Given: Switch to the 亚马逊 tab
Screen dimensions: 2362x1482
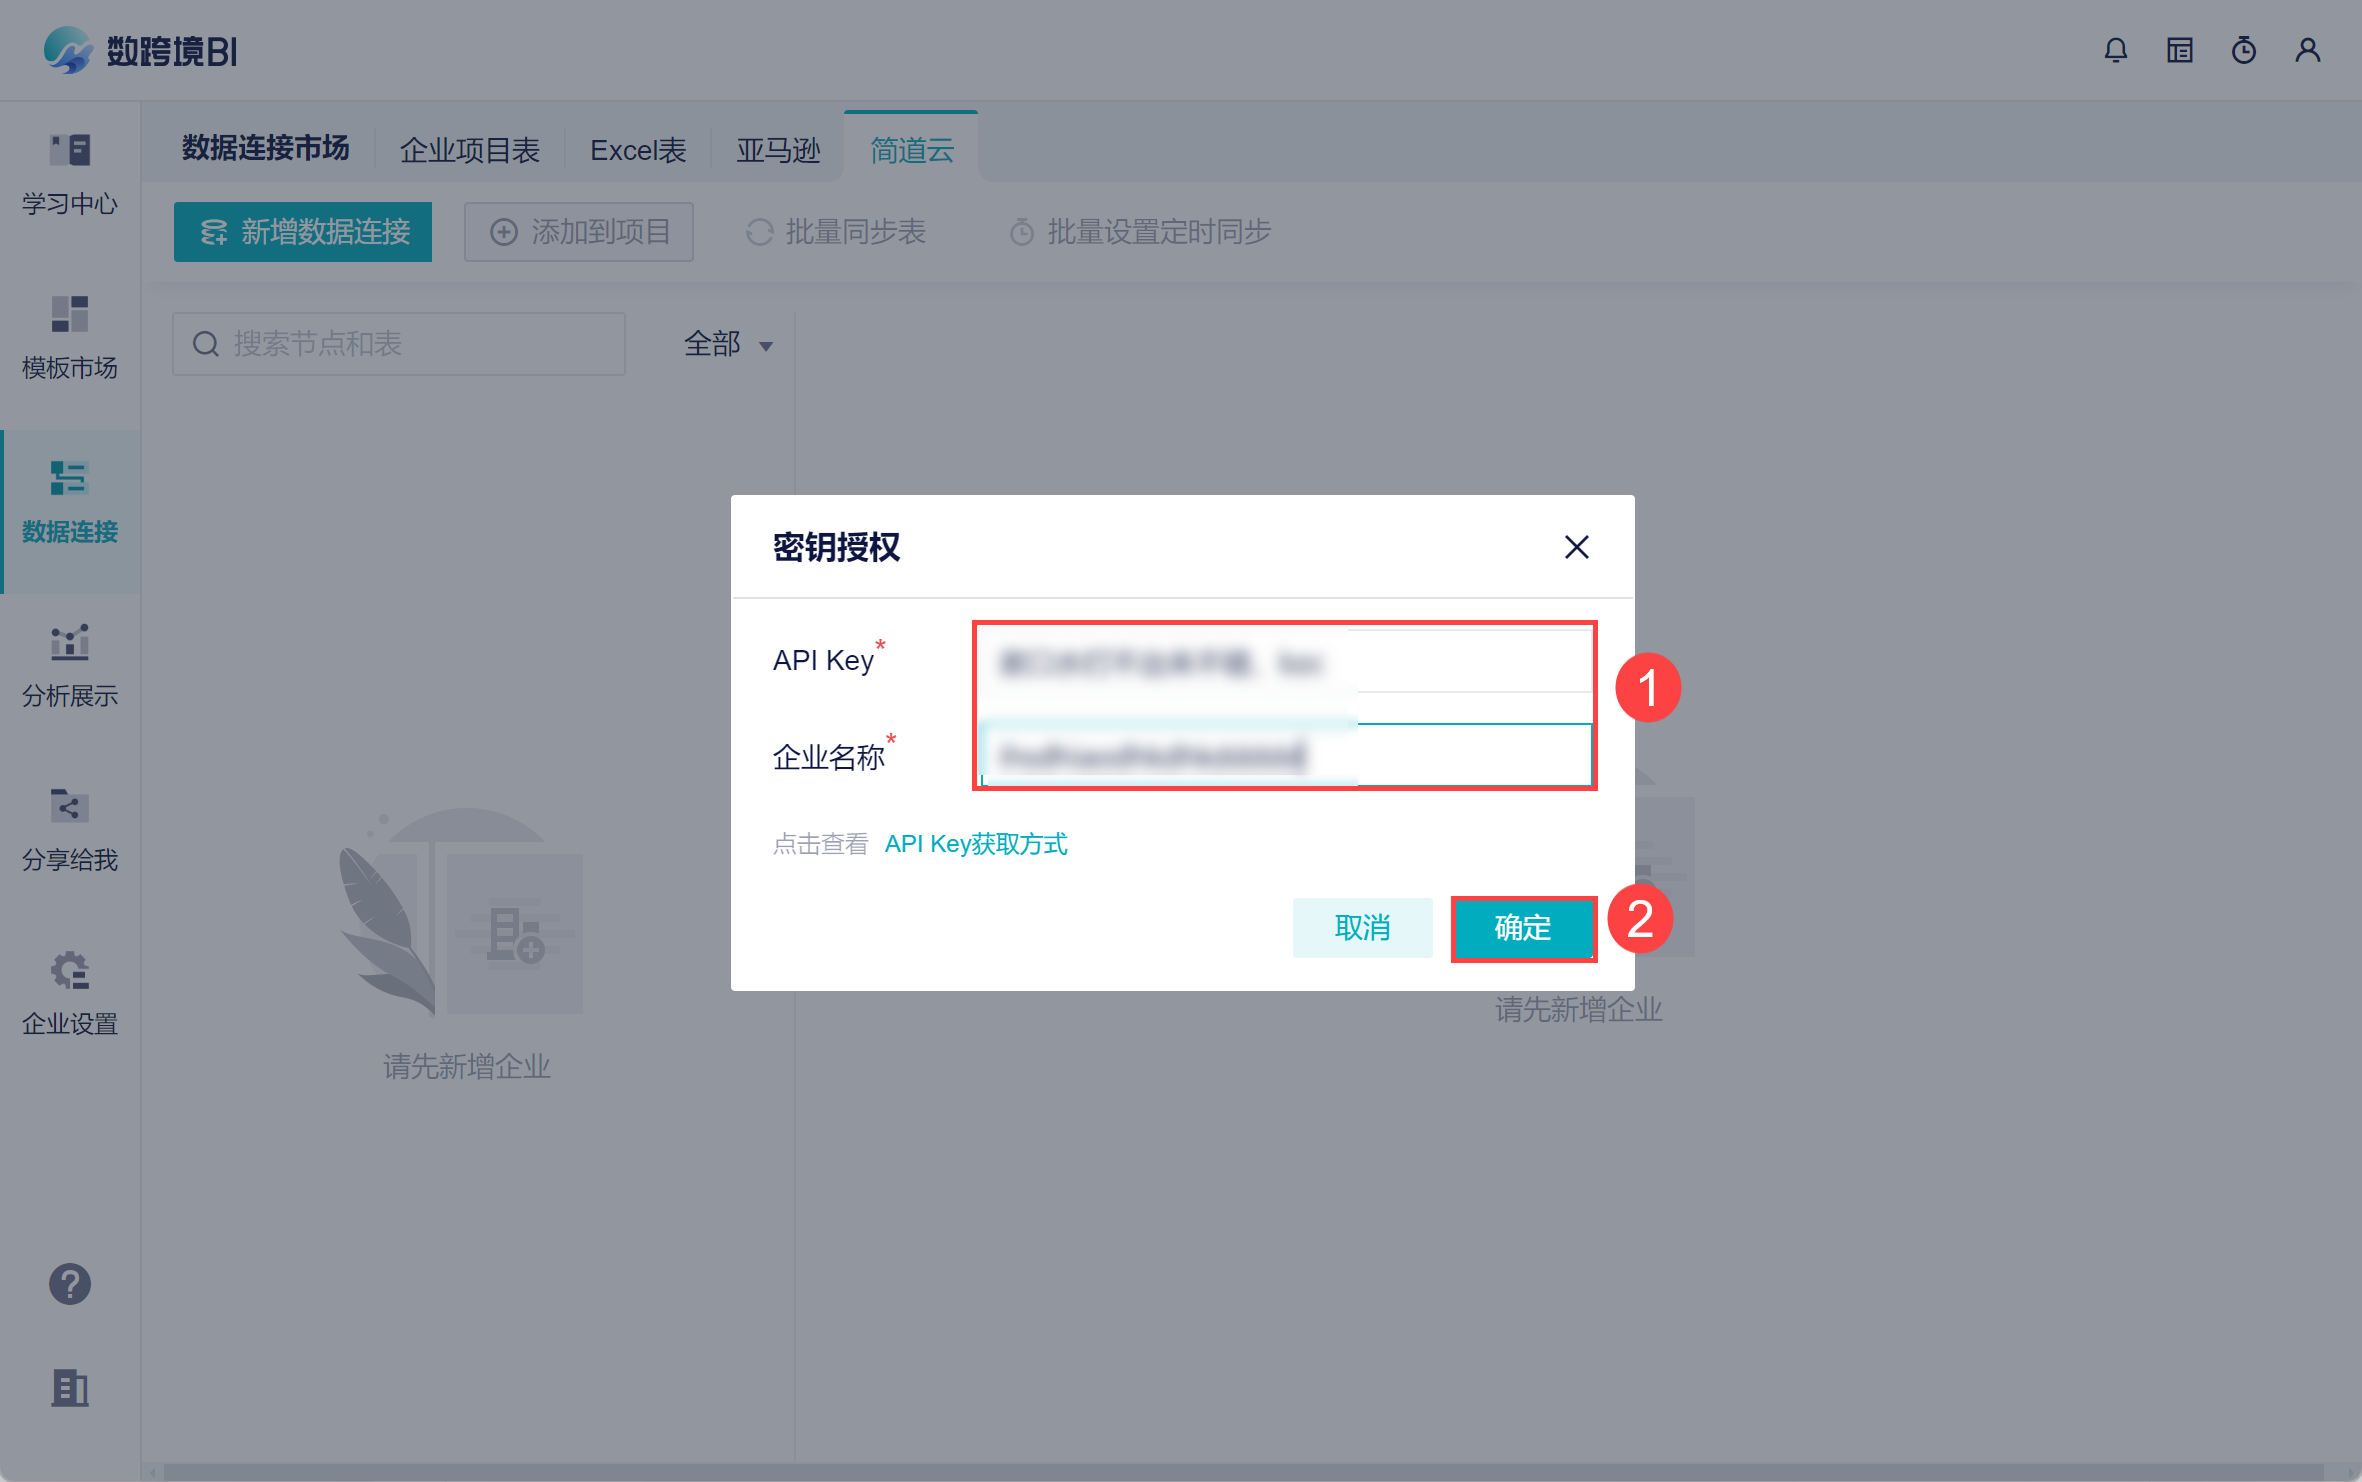Looking at the screenshot, I should click(x=778, y=150).
